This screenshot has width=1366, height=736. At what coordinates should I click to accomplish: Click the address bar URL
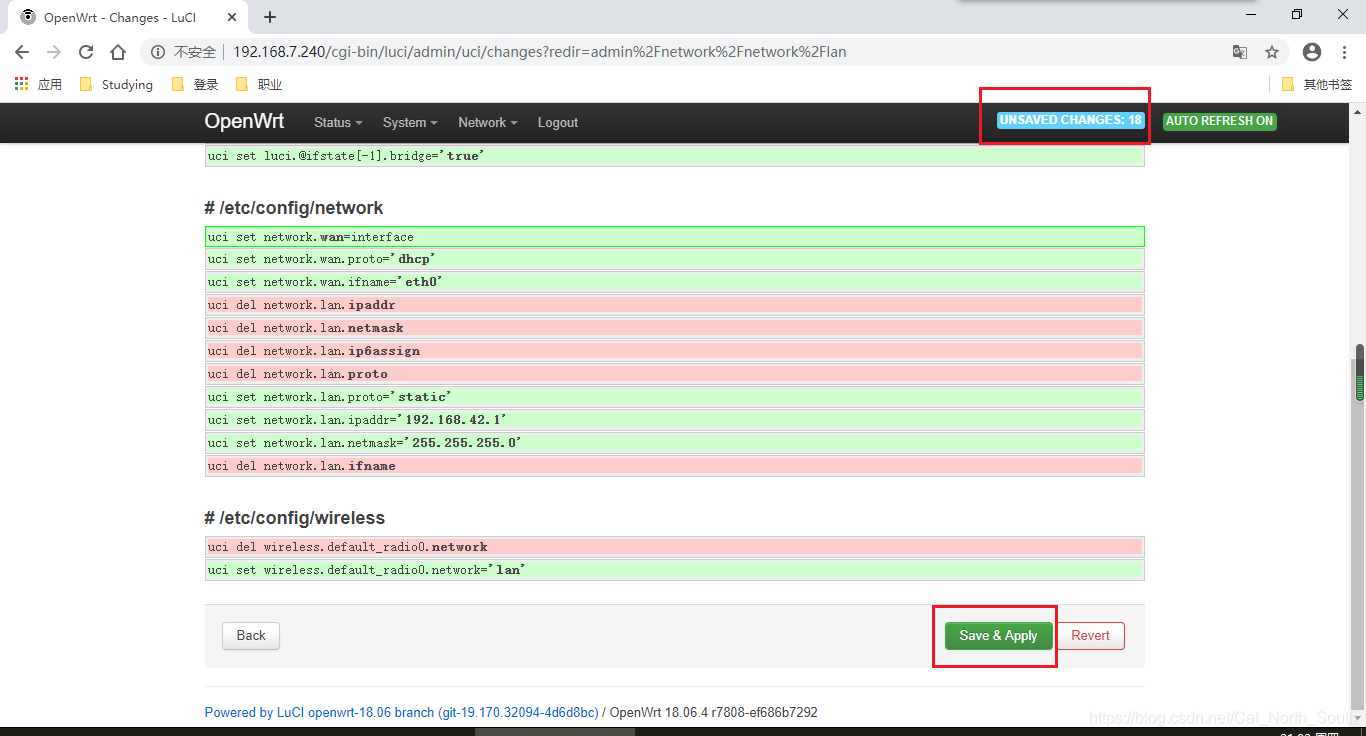click(540, 52)
